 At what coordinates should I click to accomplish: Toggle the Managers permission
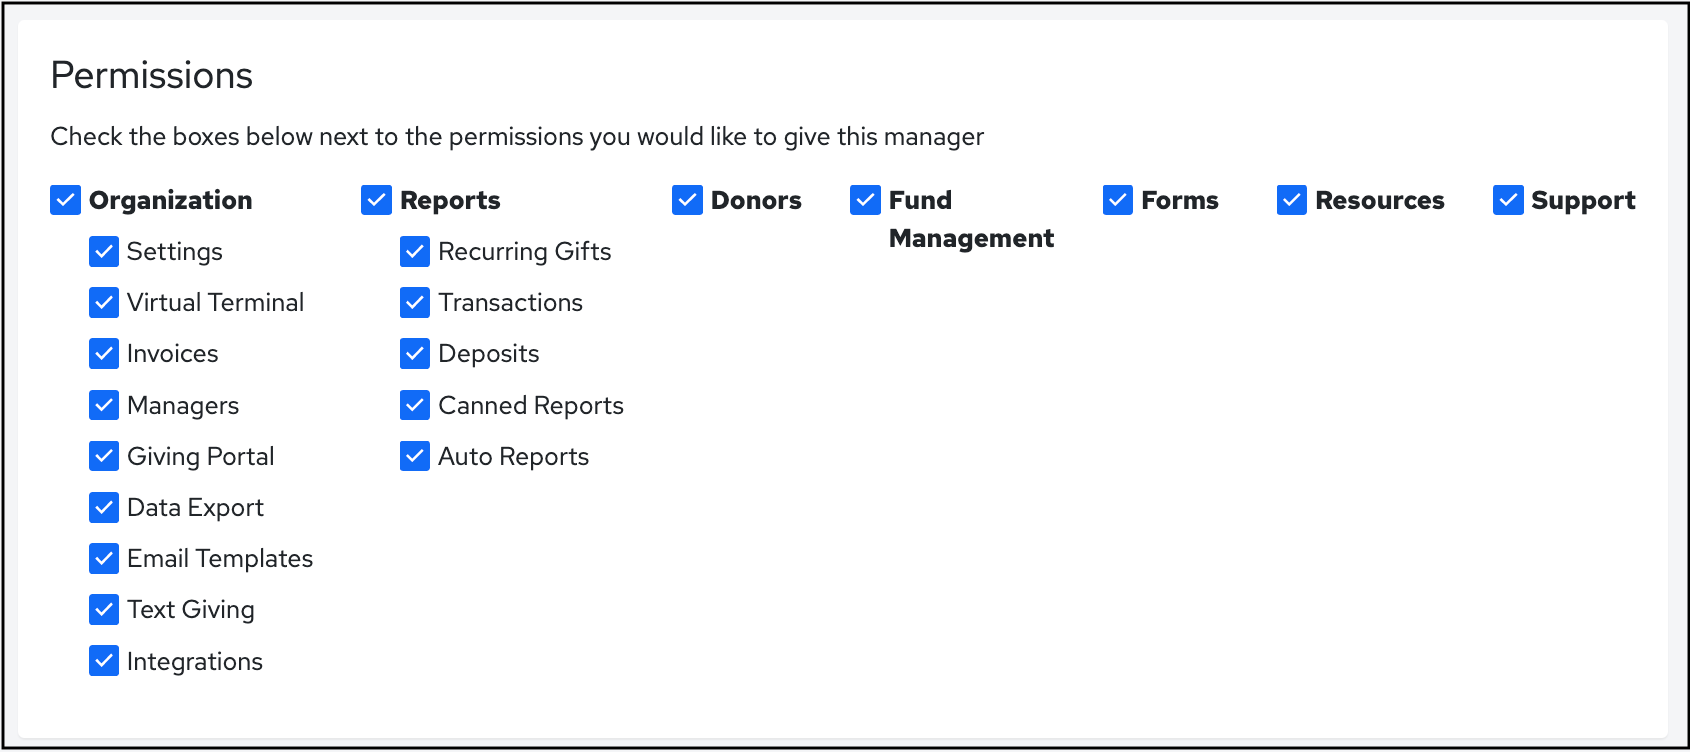click(104, 405)
